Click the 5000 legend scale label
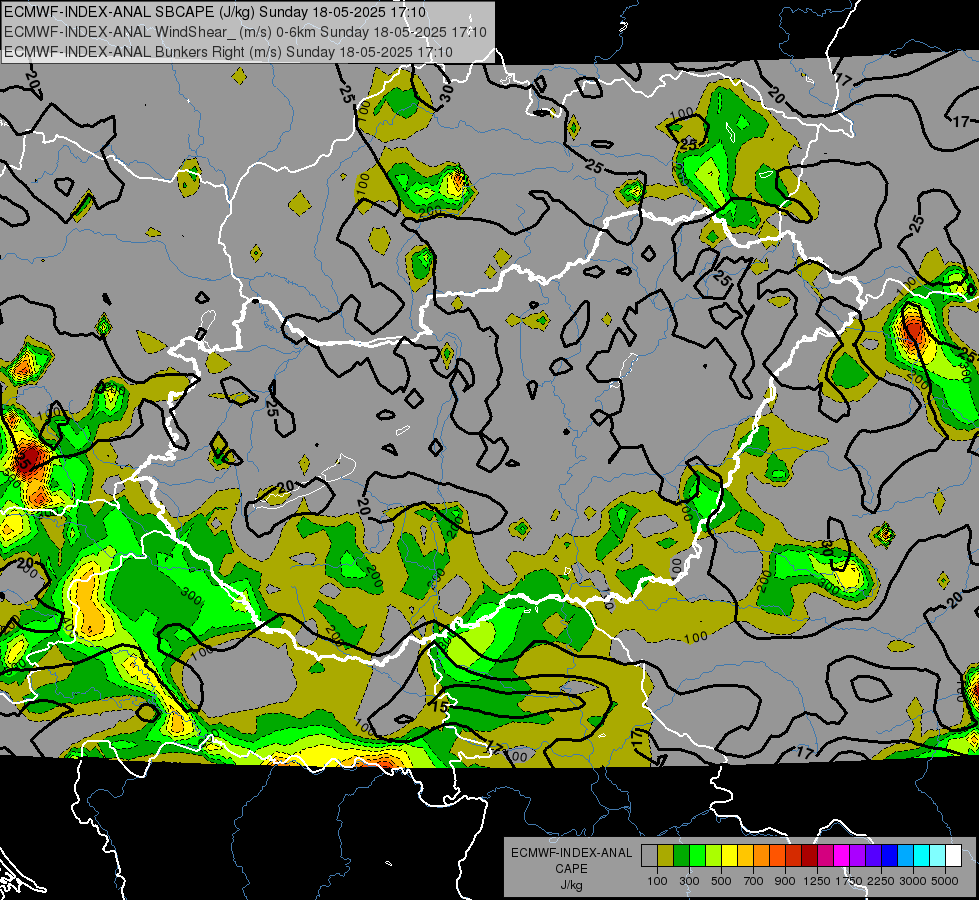The height and width of the screenshot is (900, 979). (945, 881)
